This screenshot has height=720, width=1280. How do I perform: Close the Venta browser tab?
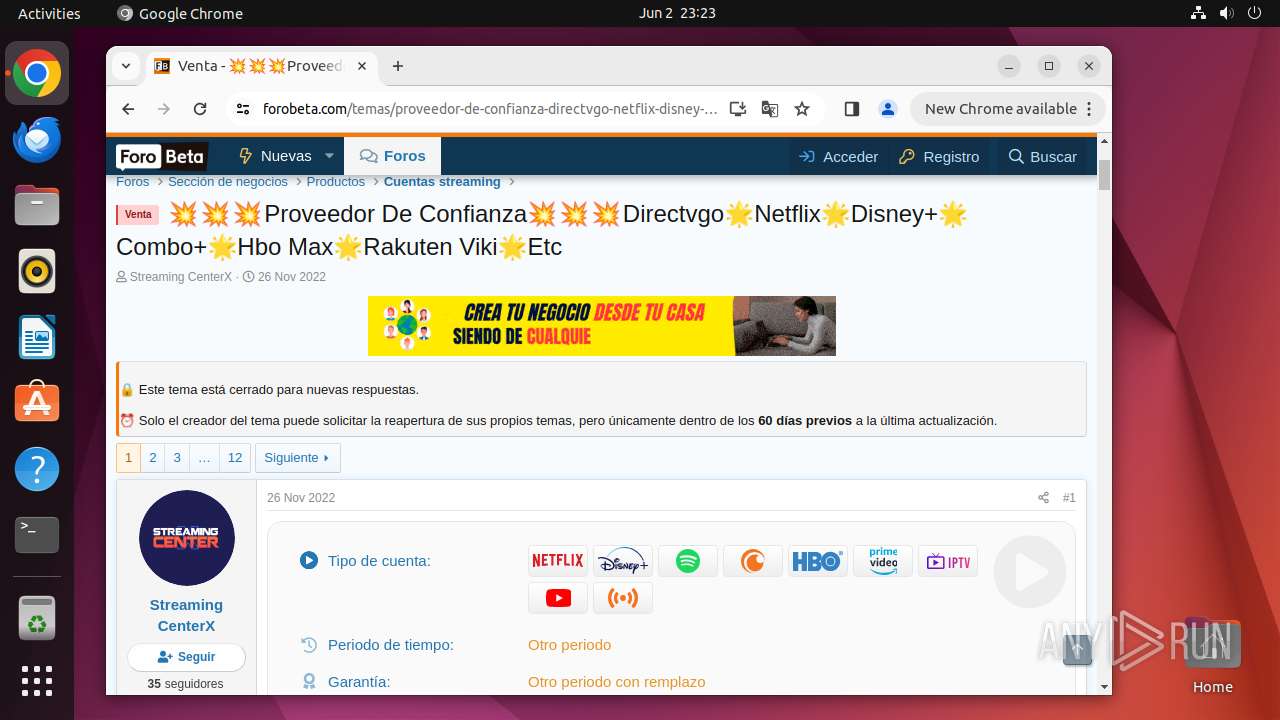coord(362,66)
